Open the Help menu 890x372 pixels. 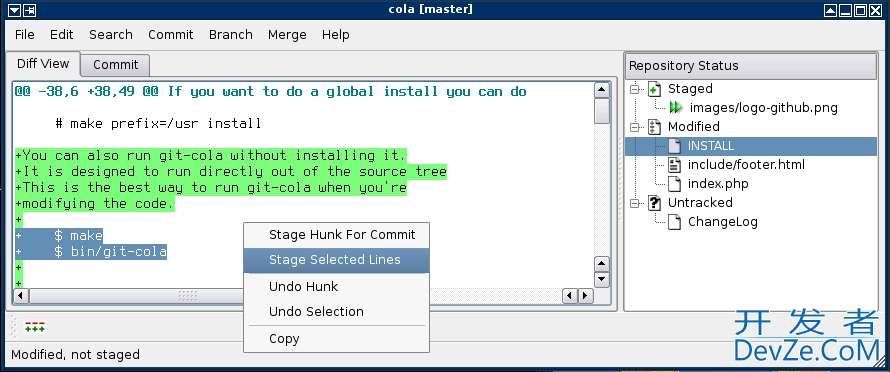point(335,35)
